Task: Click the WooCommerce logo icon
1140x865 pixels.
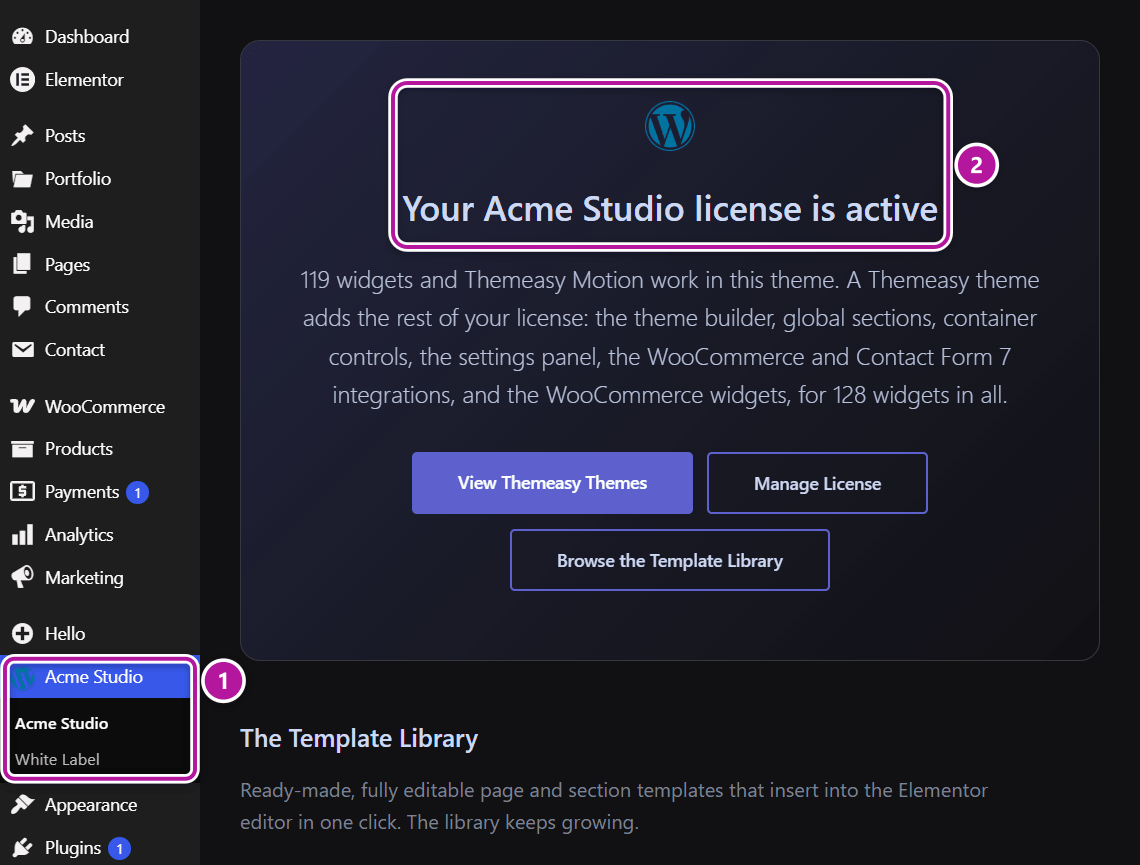Action: click(x=23, y=406)
